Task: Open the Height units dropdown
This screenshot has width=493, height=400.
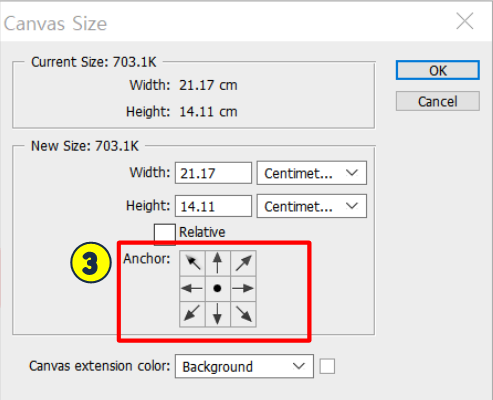Action: coord(312,206)
